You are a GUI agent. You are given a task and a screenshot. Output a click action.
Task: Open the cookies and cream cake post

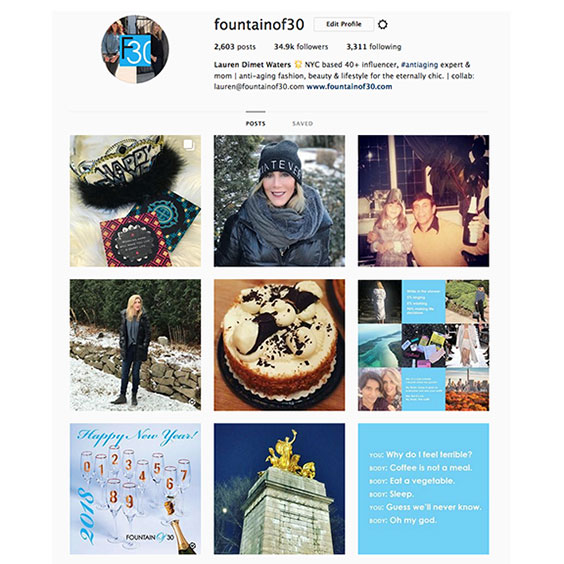(x=279, y=345)
